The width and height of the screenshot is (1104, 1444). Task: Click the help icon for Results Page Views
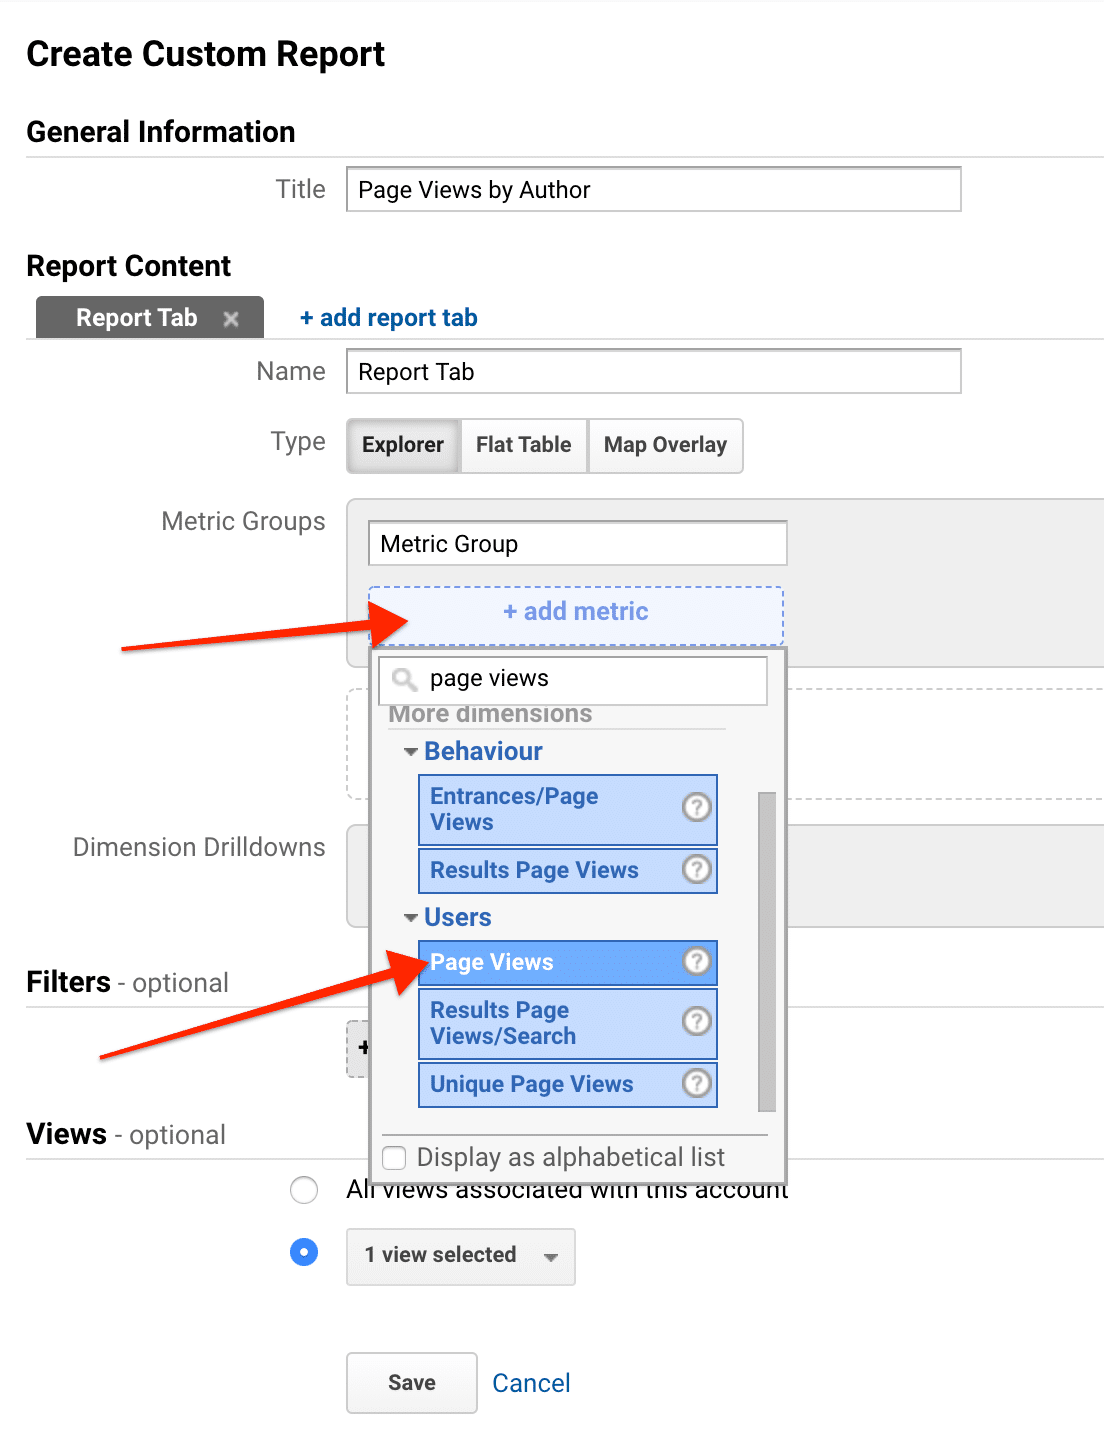[697, 870]
